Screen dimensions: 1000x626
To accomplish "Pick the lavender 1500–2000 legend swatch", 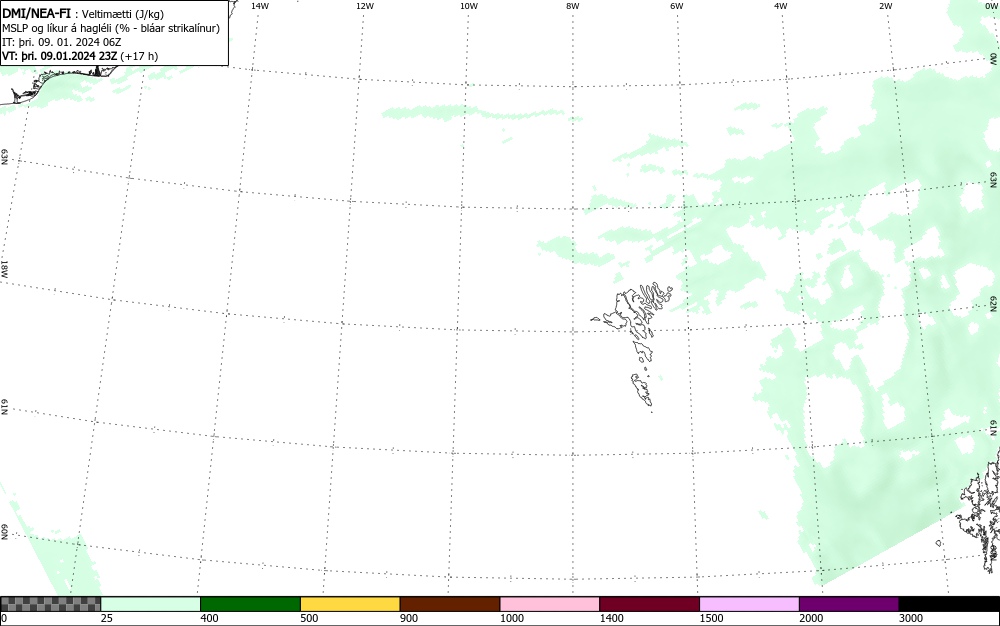I will pyautogui.click(x=749, y=604).
